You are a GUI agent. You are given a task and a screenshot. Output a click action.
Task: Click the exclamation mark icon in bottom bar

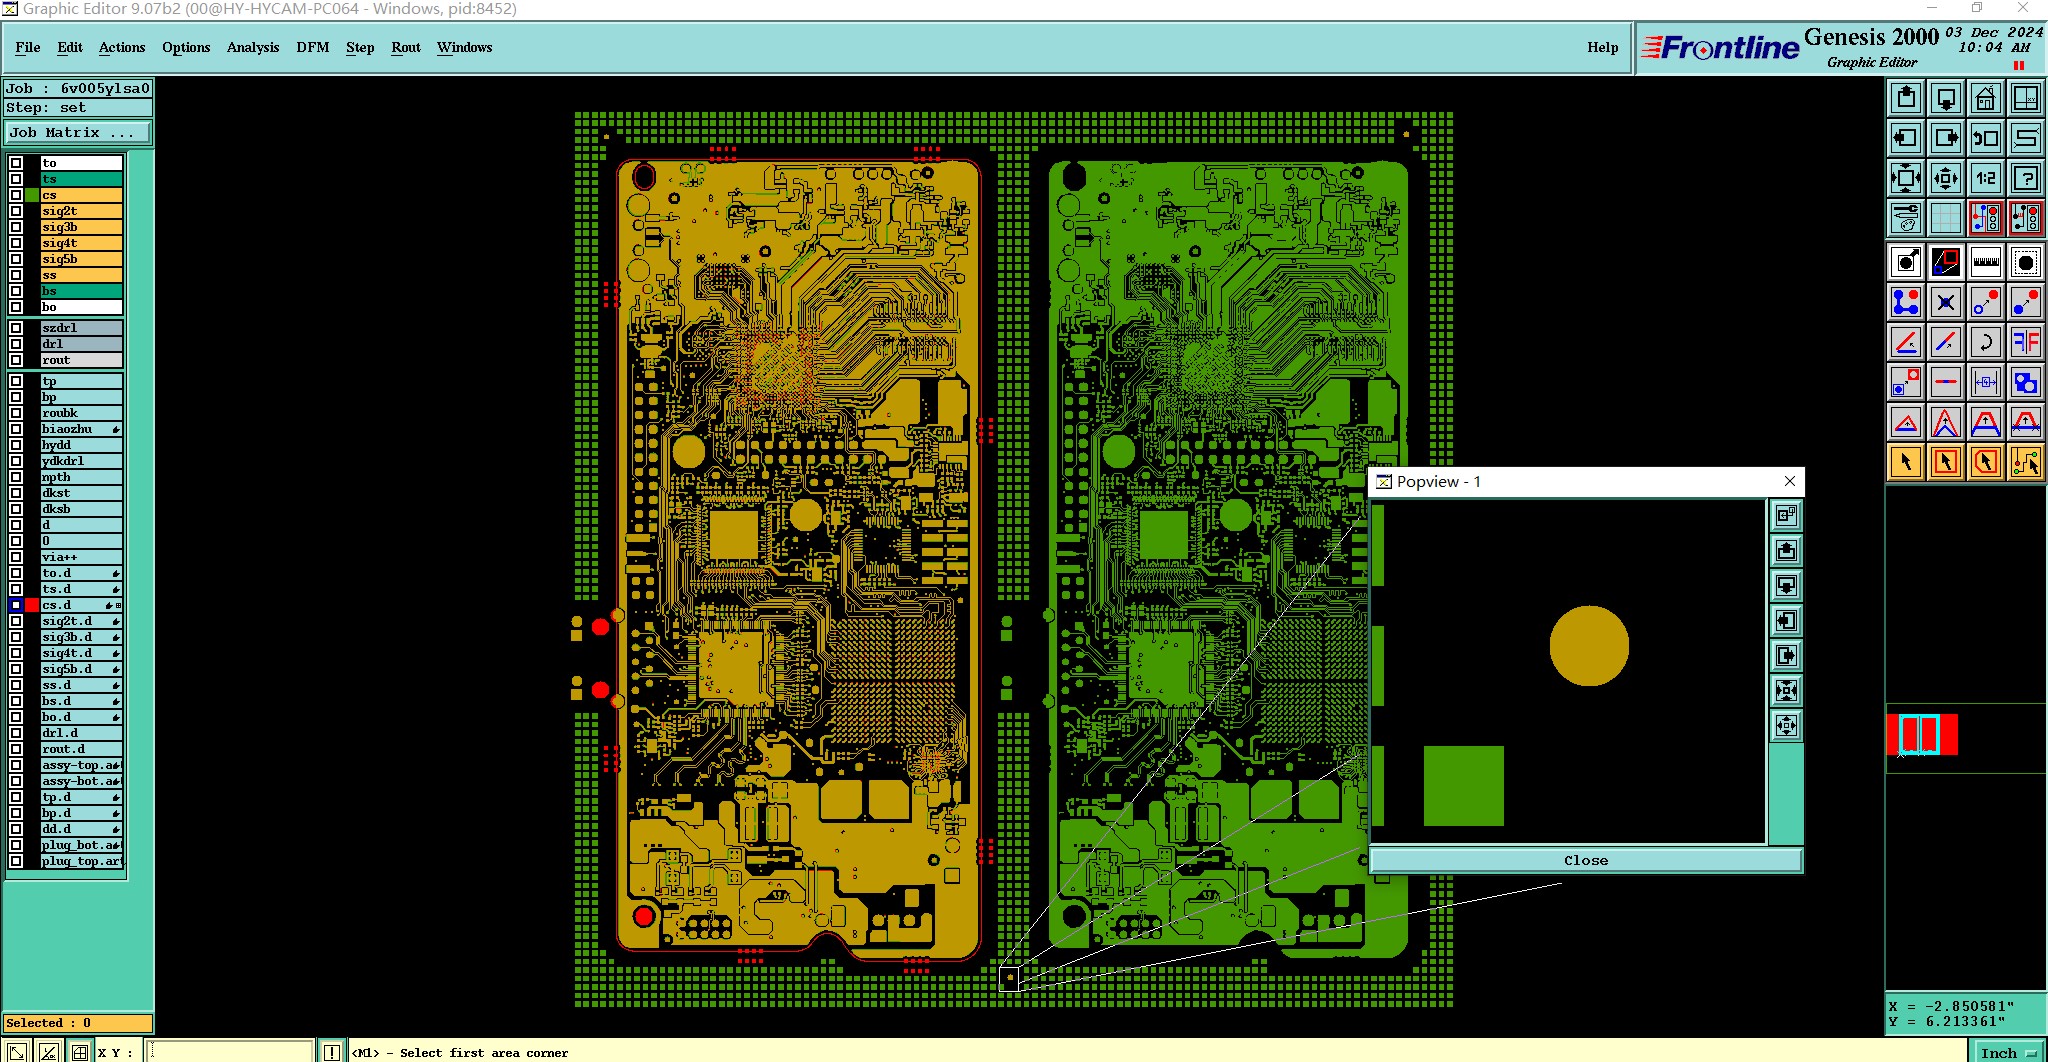[331, 1052]
